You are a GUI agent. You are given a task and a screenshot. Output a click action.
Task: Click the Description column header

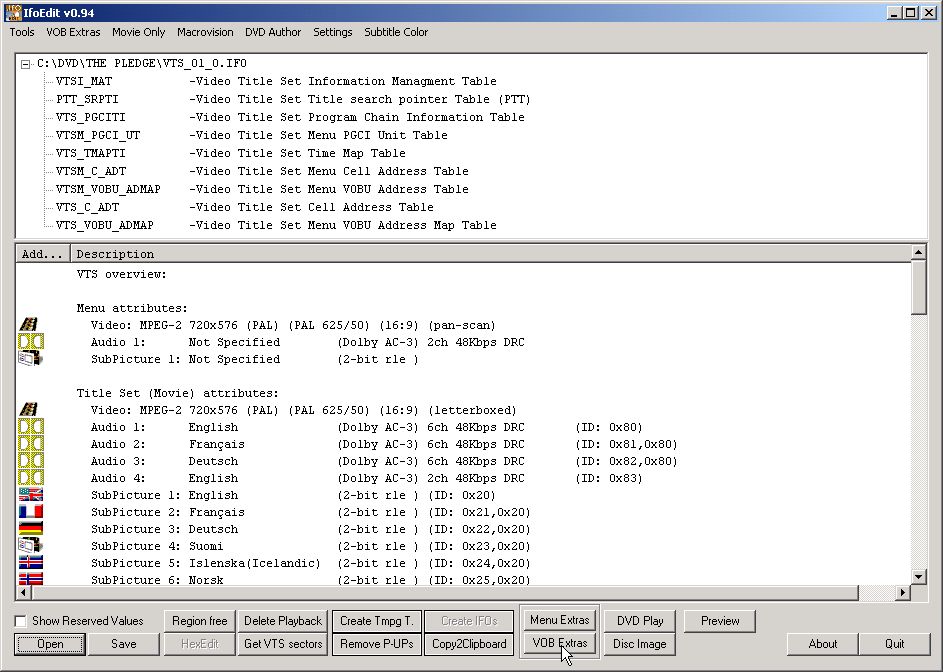click(x=491, y=254)
